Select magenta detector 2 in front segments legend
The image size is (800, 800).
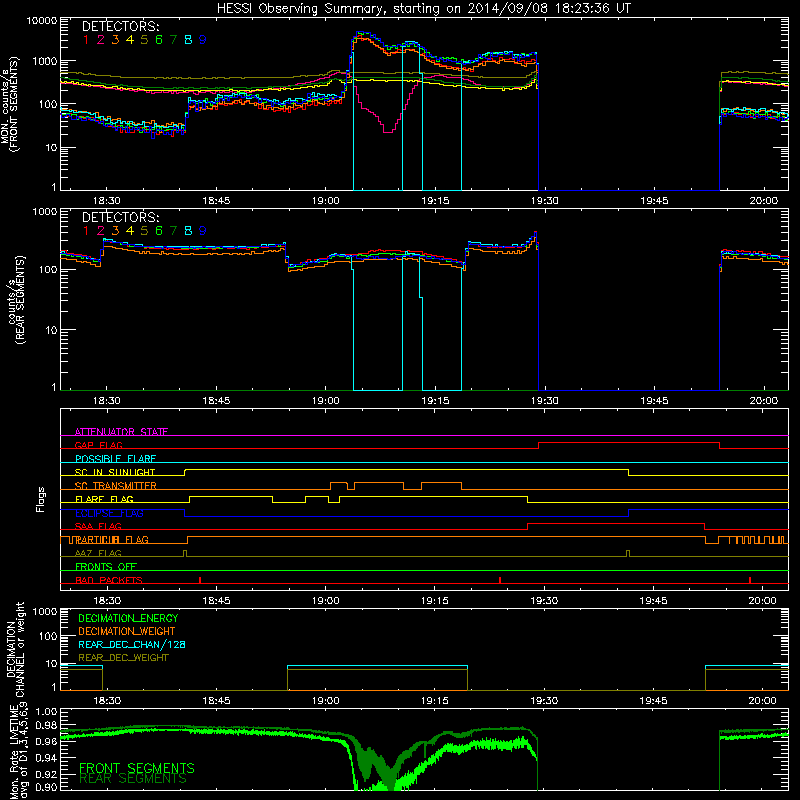click(101, 40)
